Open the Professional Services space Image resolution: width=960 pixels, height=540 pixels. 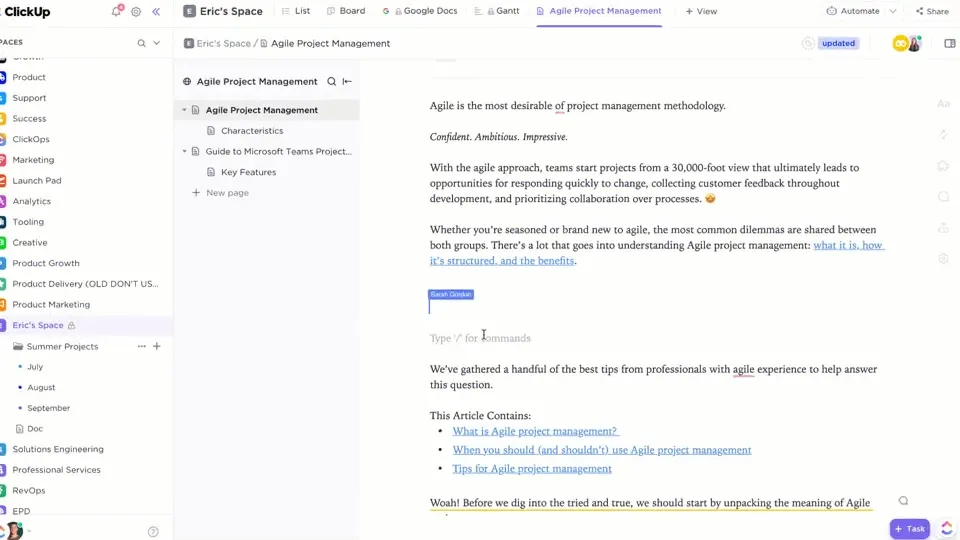pyautogui.click(x=56, y=470)
